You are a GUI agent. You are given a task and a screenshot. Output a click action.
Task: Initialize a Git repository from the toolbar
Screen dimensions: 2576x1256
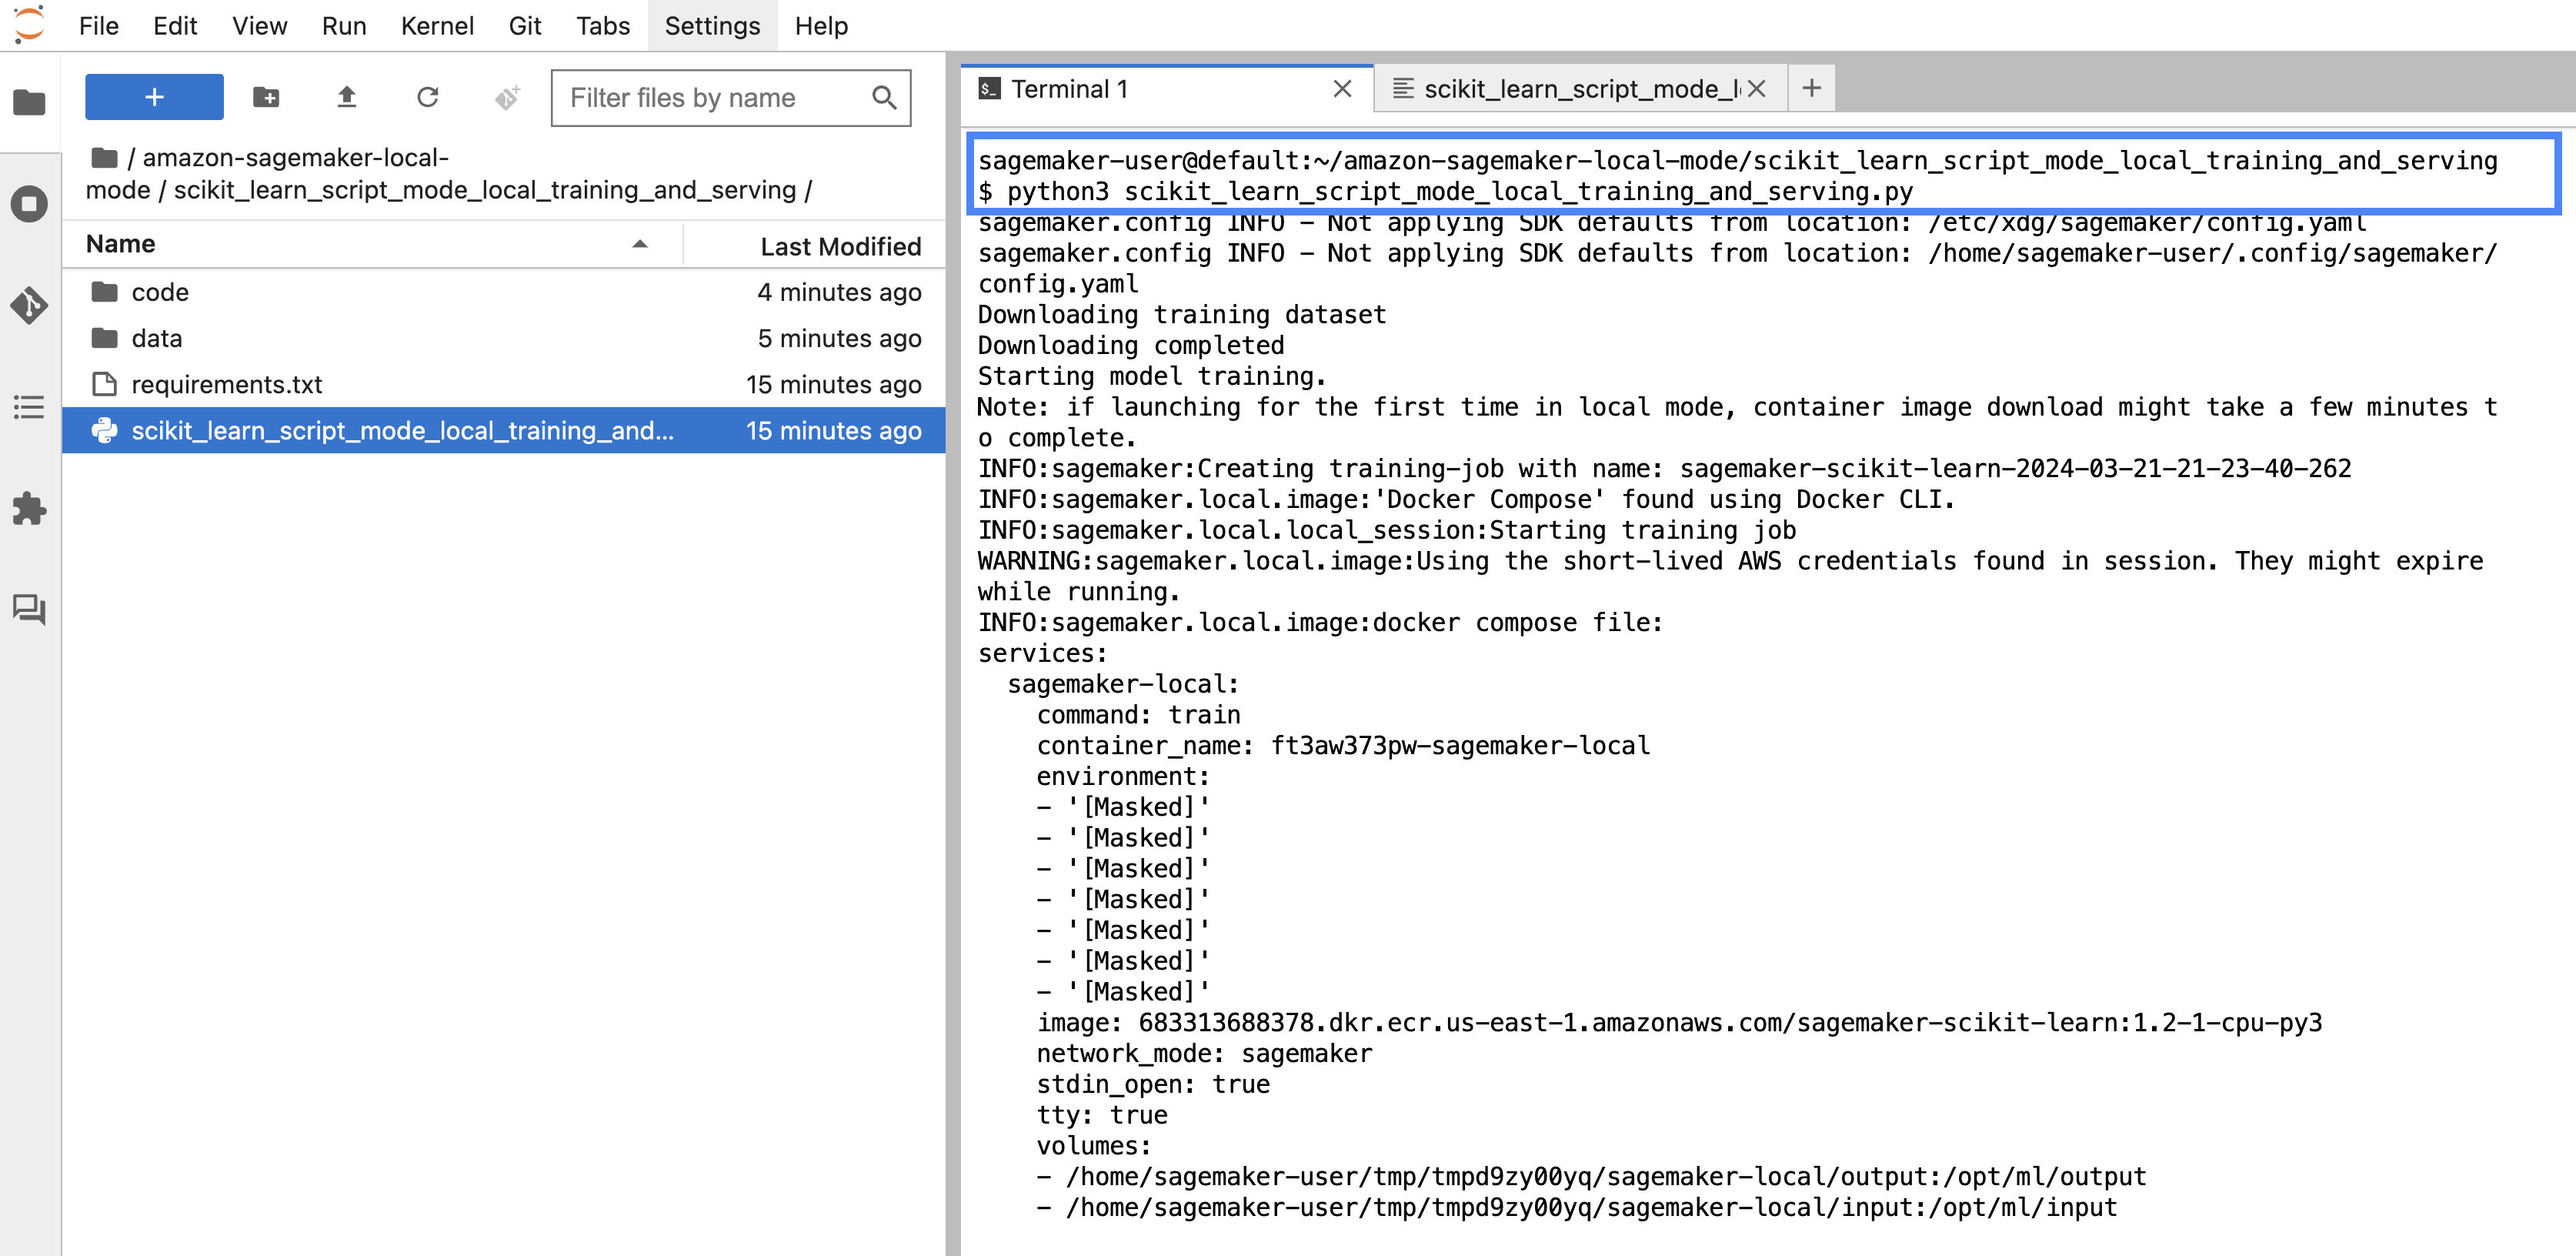[x=508, y=97]
